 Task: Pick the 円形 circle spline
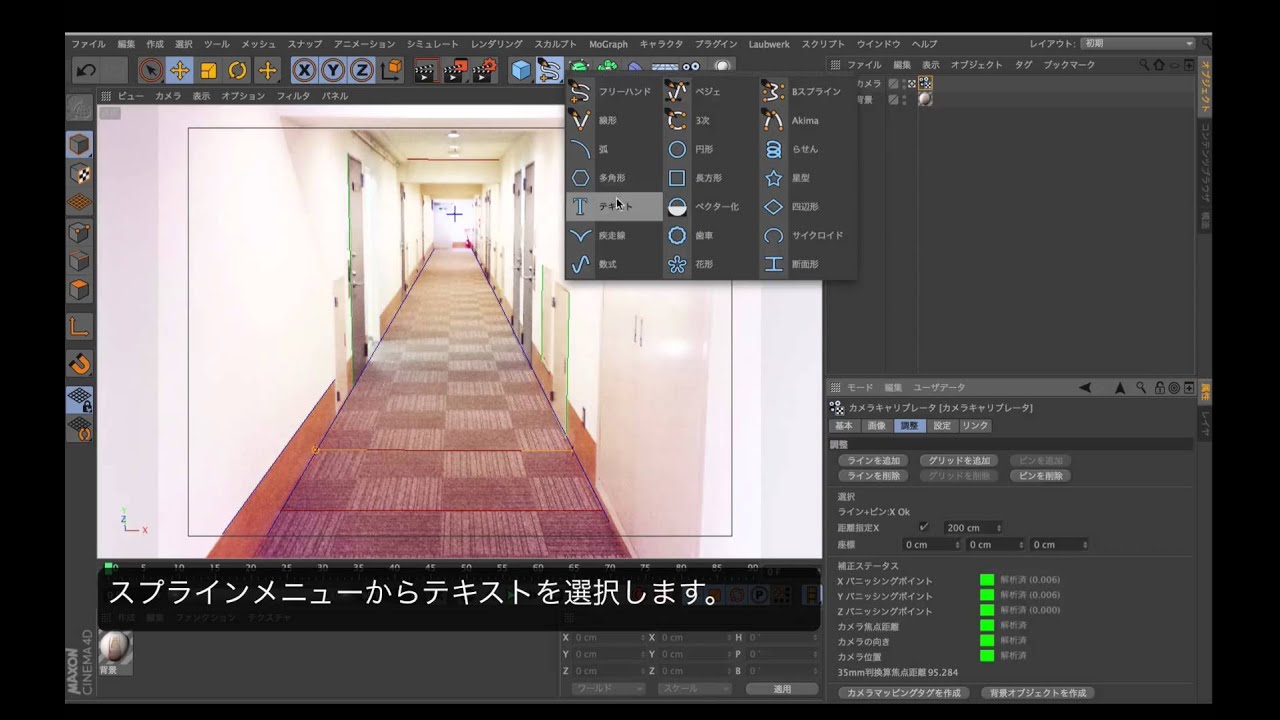pyautogui.click(x=711, y=150)
